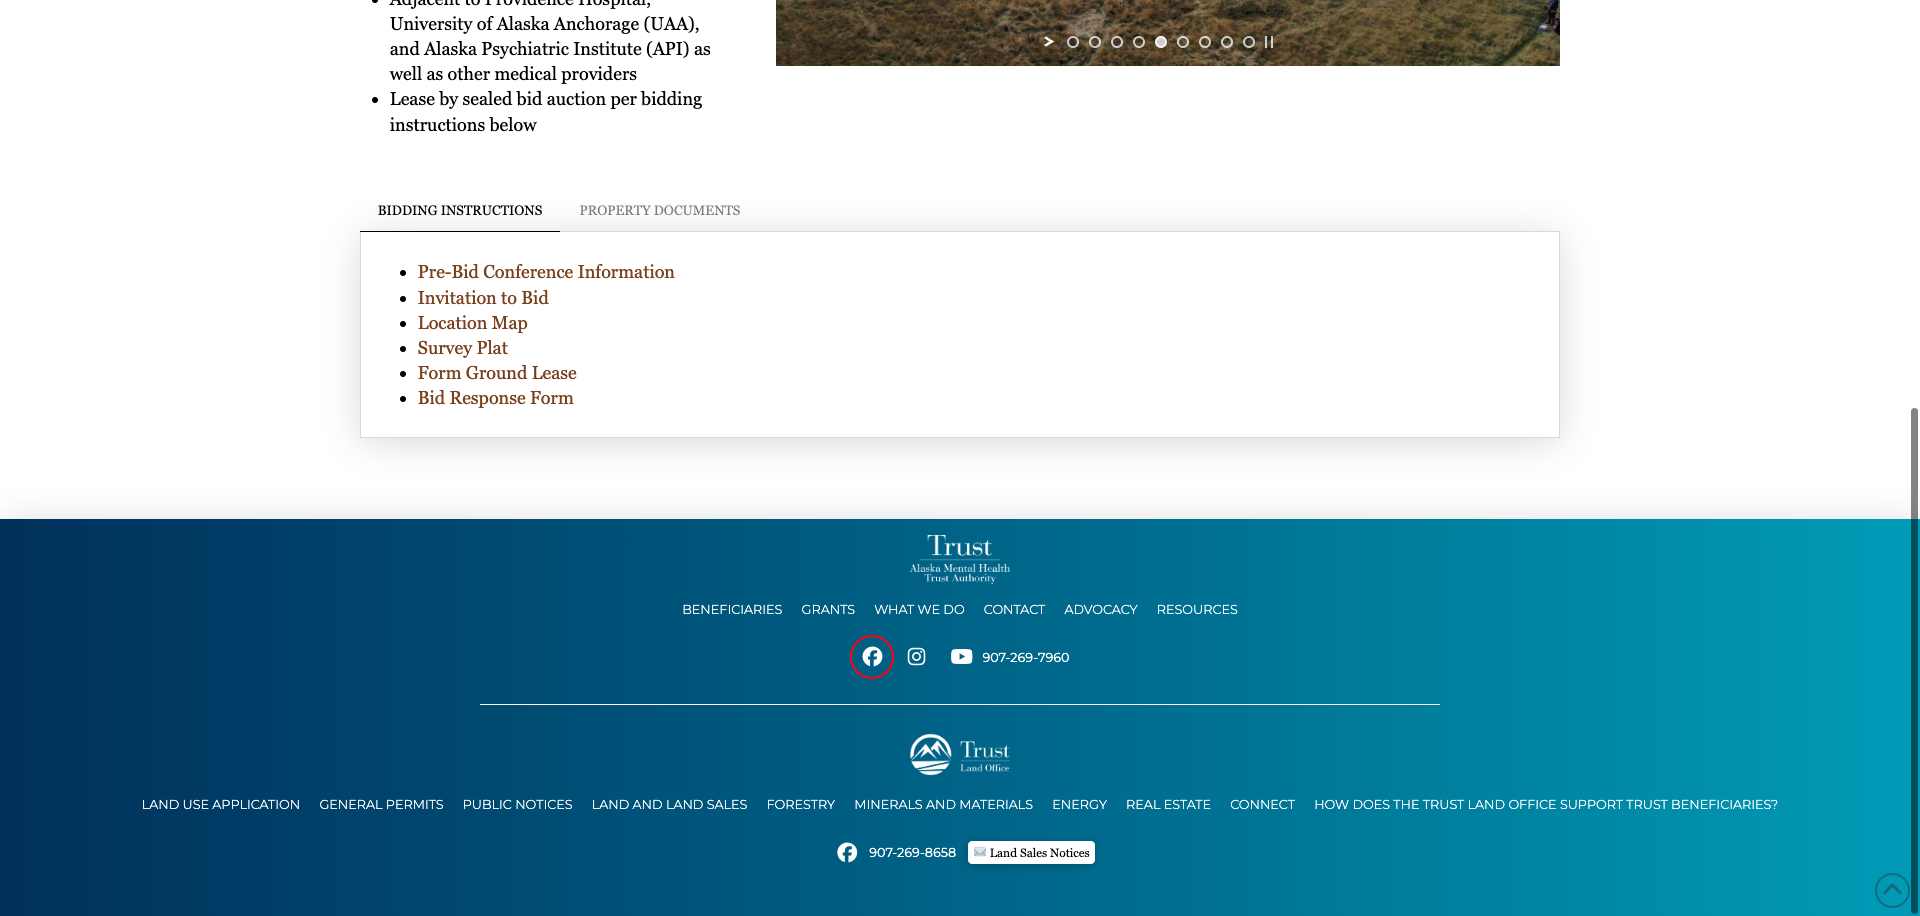This screenshot has height=916, width=1920.
Task: Click the CONTACT navigation link
Action: tap(1014, 609)
